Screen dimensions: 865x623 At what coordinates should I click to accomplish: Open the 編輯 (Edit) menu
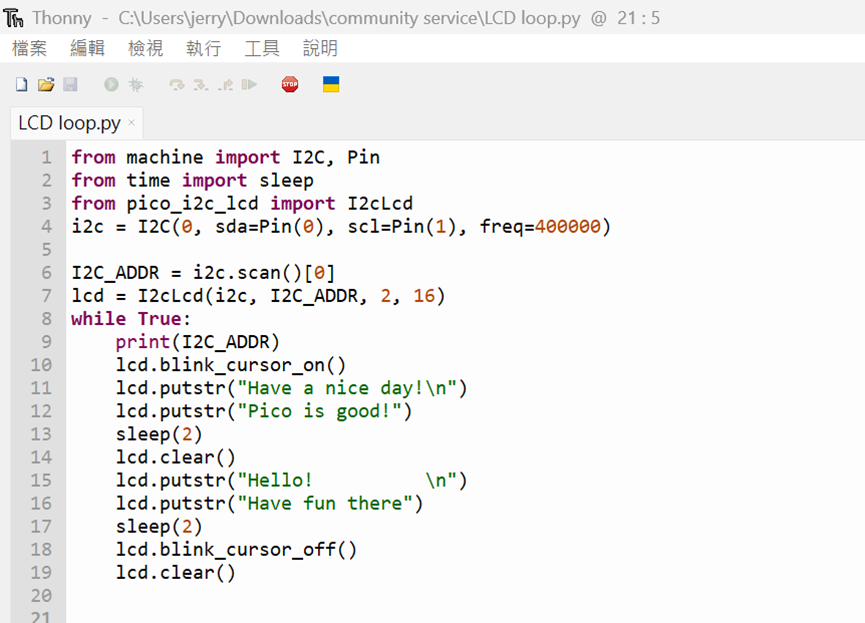(x=88, y=49)
